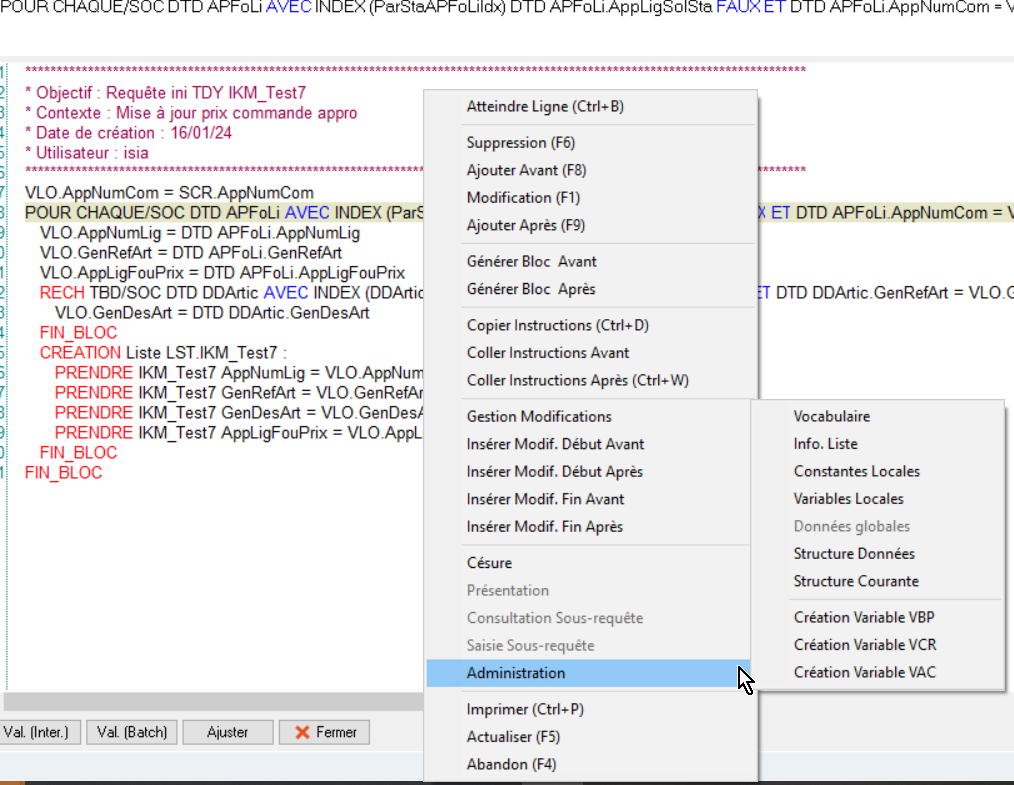Image resolution: width=1014 pixels, height=785 pixels.
Task: Click Ajouter Avant (F8) option
Action: [x=526, y=170]
